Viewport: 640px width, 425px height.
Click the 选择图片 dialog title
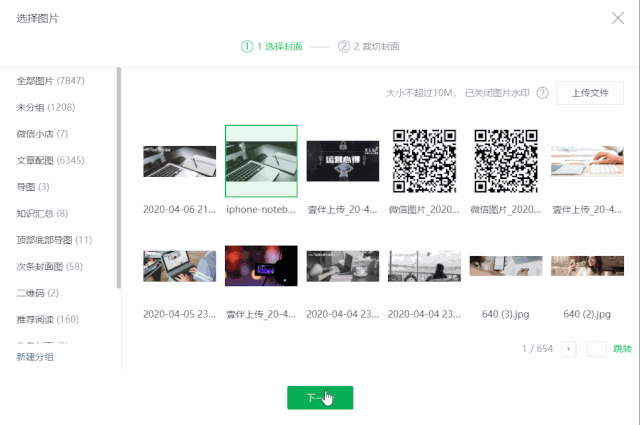(38, 18)
